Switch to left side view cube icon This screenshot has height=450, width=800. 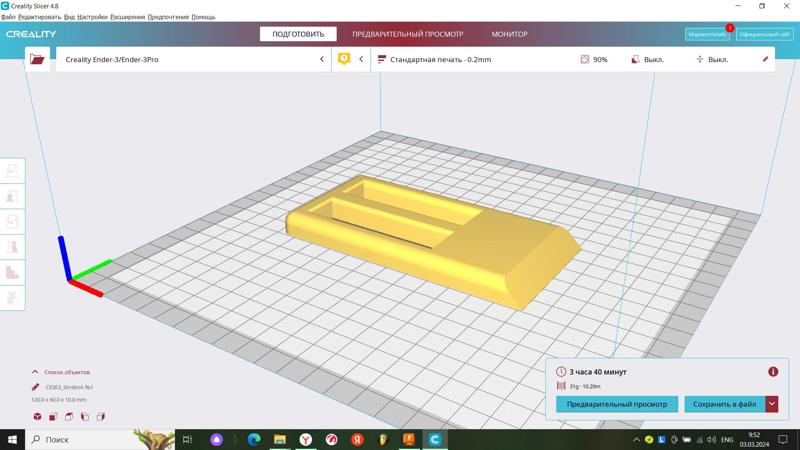coord(85,417)
